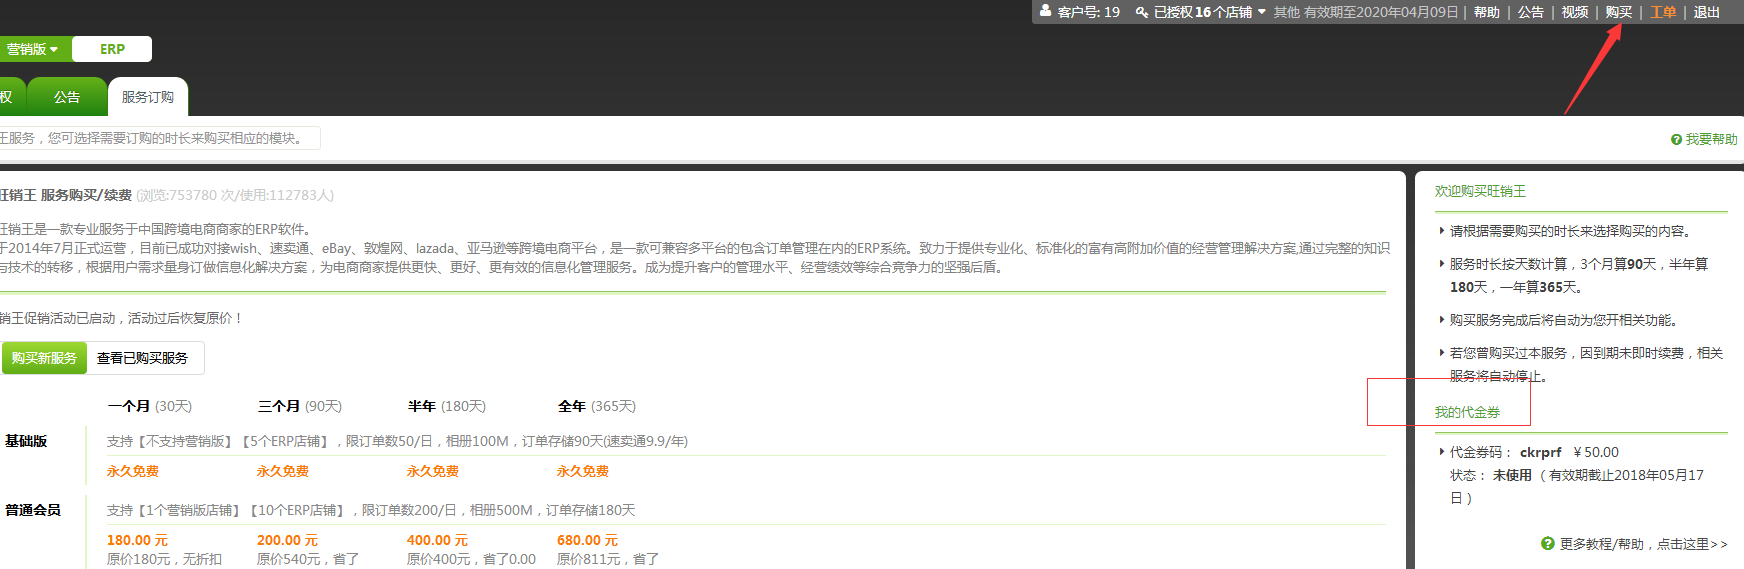Screen dimensions: 1744x569
Task: Click the 全年 (365天) column header
Action: 597,406
